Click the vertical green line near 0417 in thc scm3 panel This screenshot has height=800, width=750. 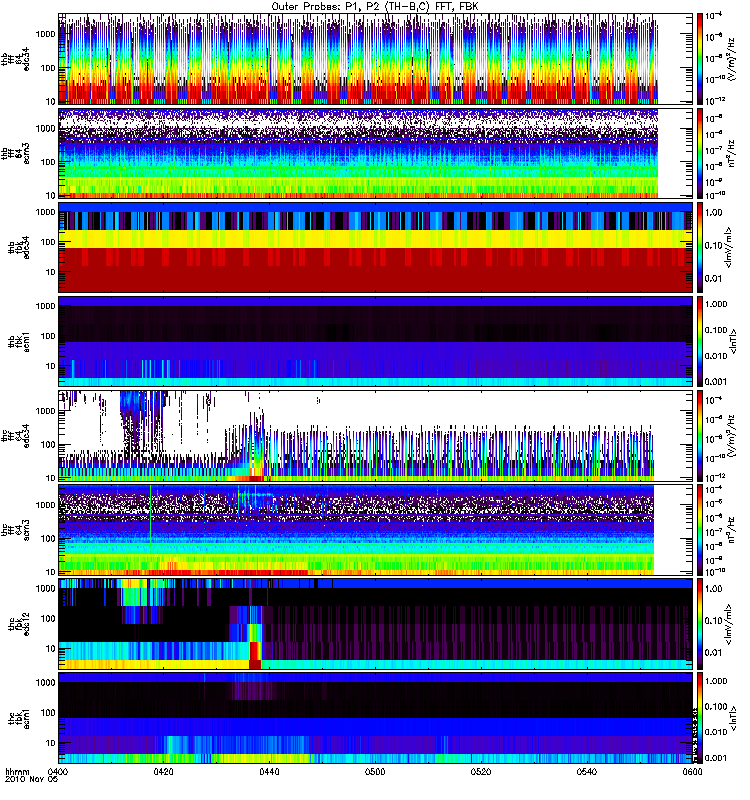tap(151, 515)
